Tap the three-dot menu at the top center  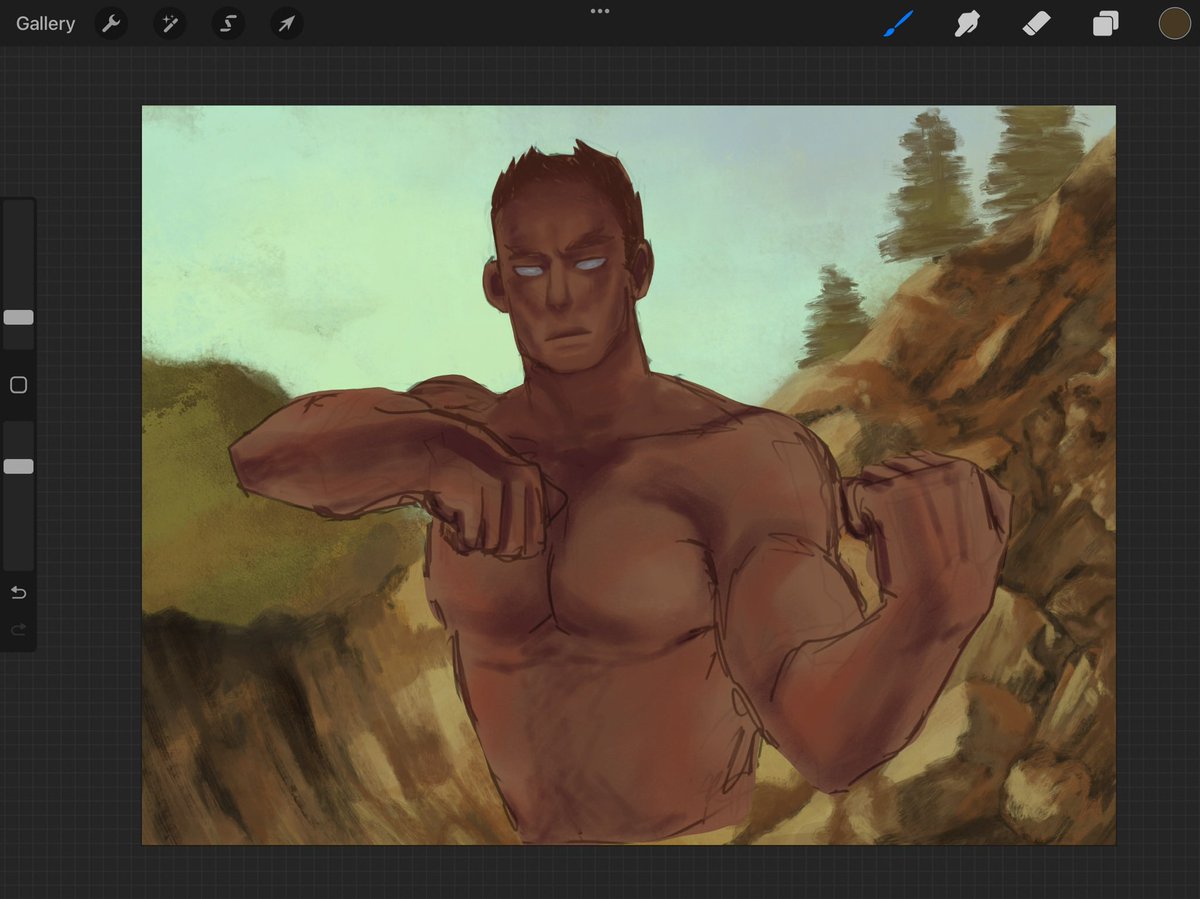pos(600,11)
